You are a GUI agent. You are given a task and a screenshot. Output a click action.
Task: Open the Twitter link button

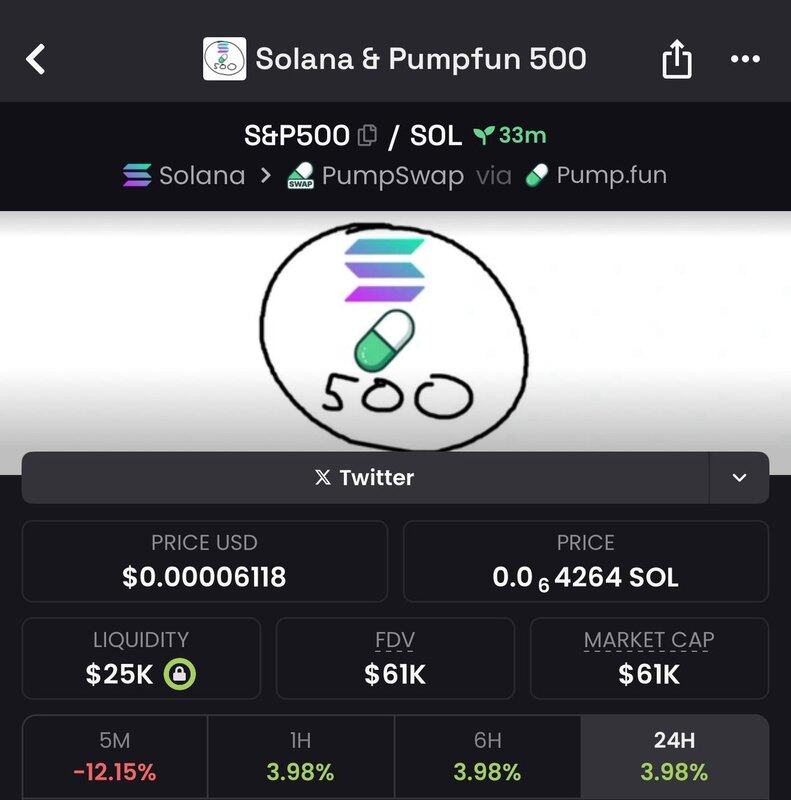click(x=365, y=478)
